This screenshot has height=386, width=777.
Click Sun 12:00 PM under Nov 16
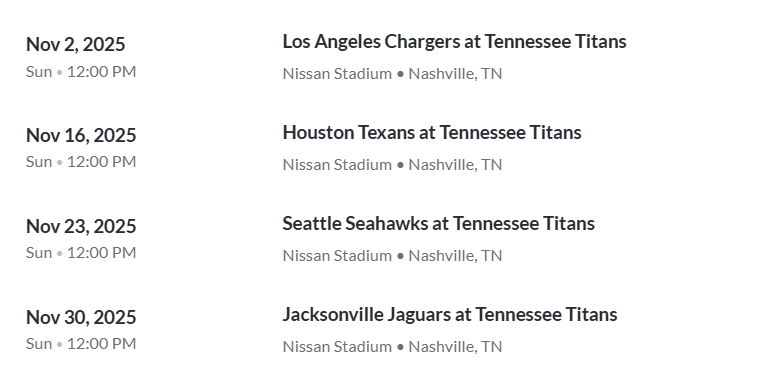coord(81,162)
